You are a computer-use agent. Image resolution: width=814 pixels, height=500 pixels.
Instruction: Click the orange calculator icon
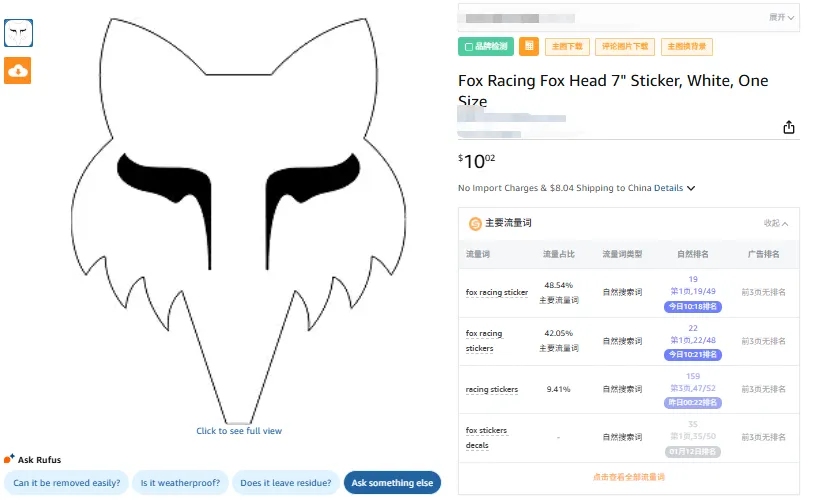(x=529, y=46)
